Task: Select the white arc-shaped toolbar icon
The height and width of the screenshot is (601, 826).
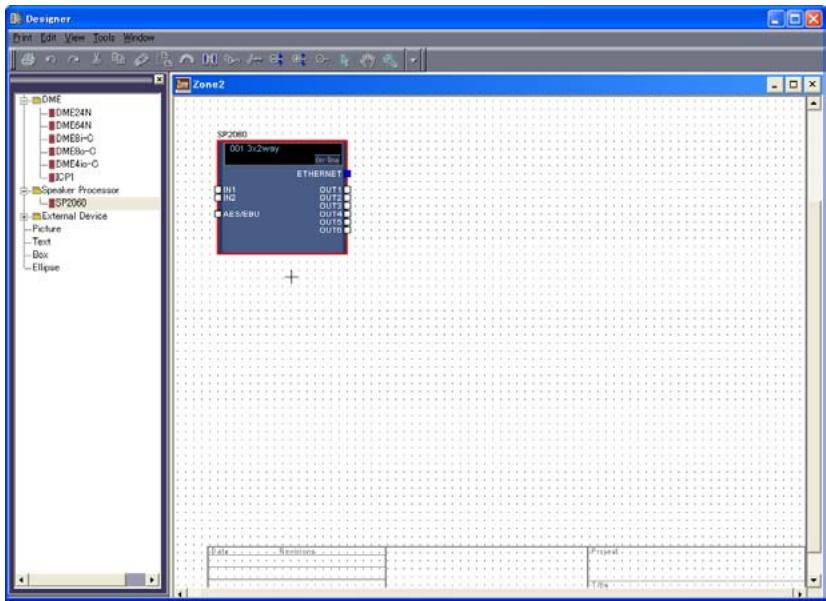Action: 186,60
